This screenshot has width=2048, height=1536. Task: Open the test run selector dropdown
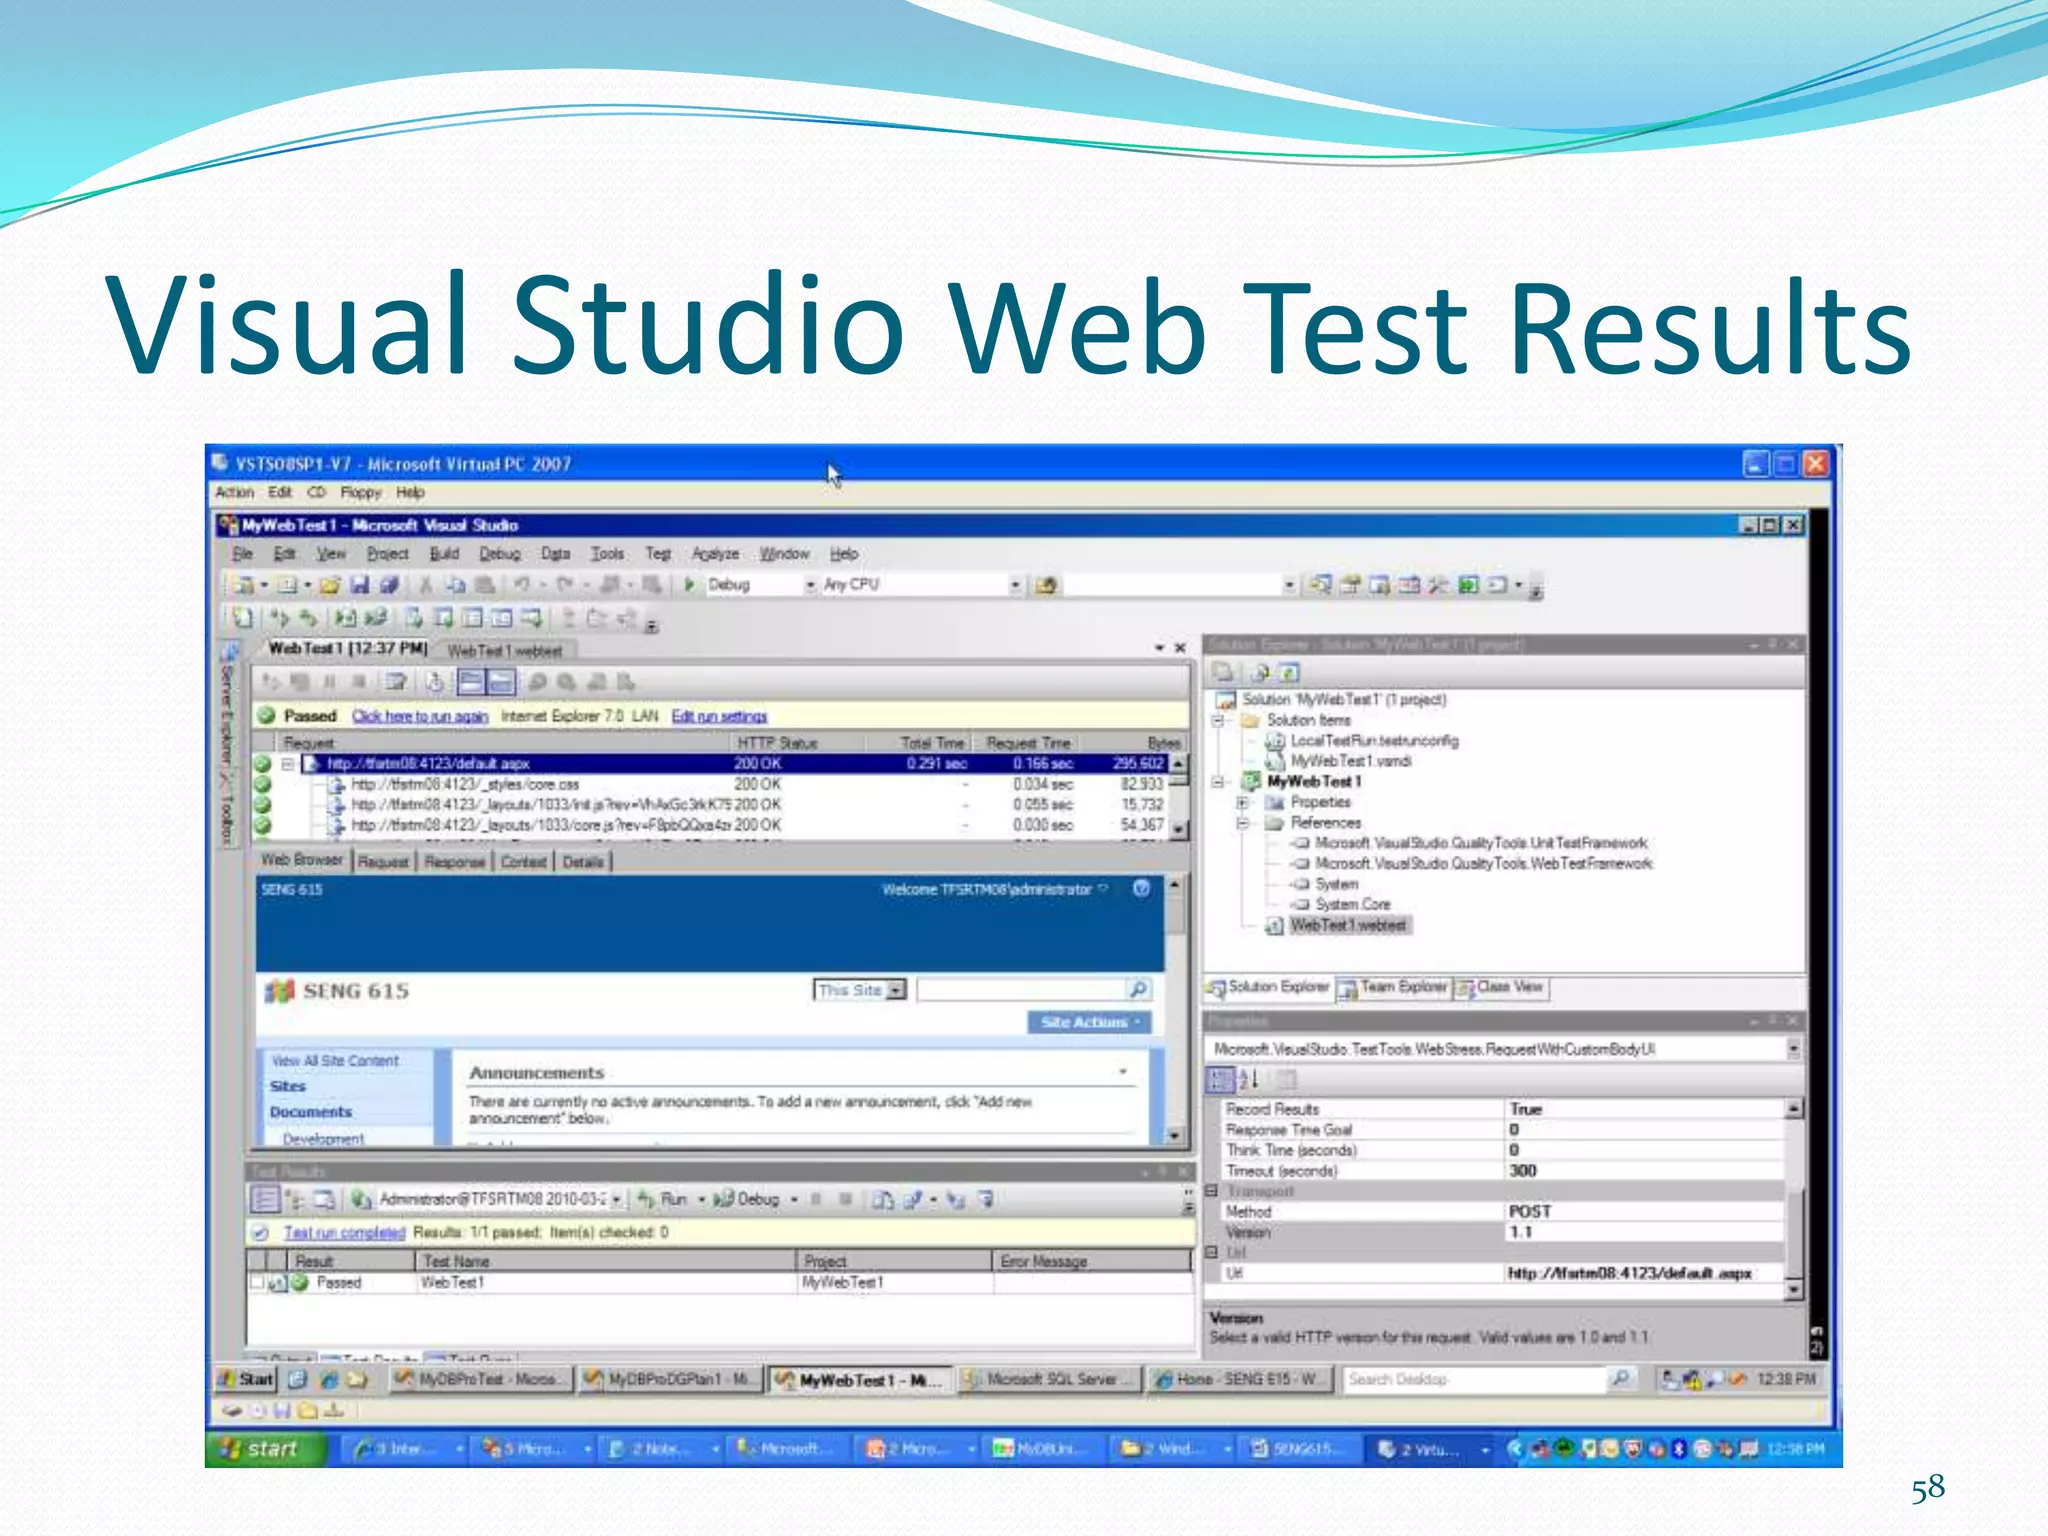click(x=617, y=1199)
